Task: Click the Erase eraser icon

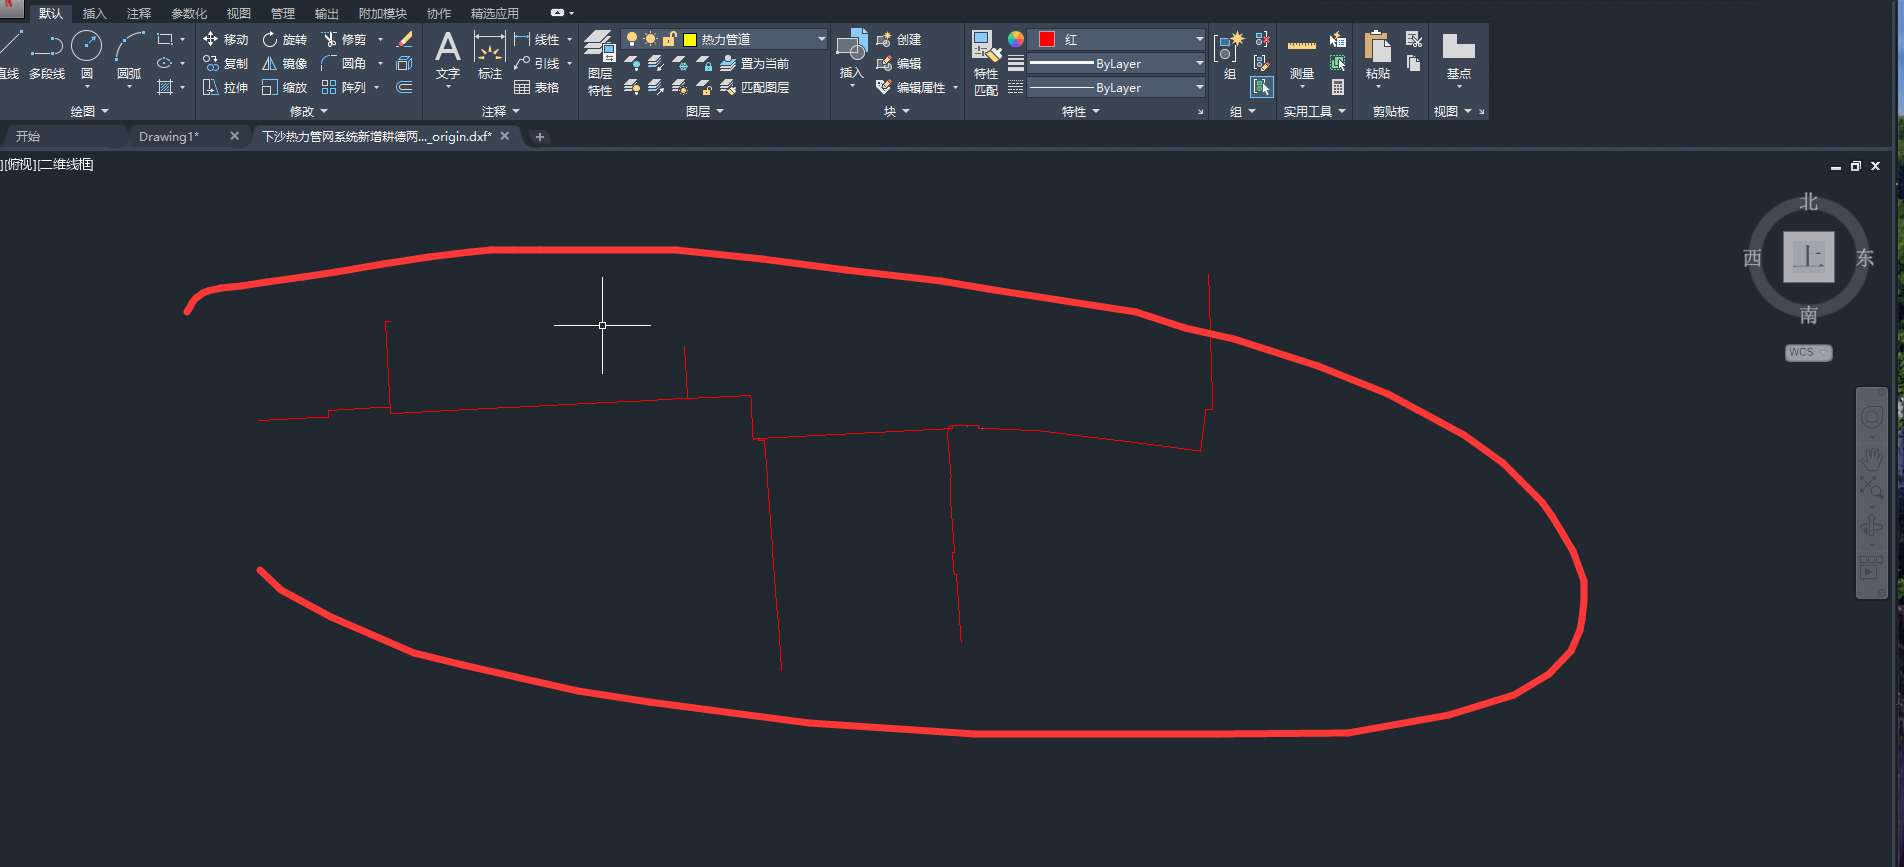Action: click(x=404, y=39)
